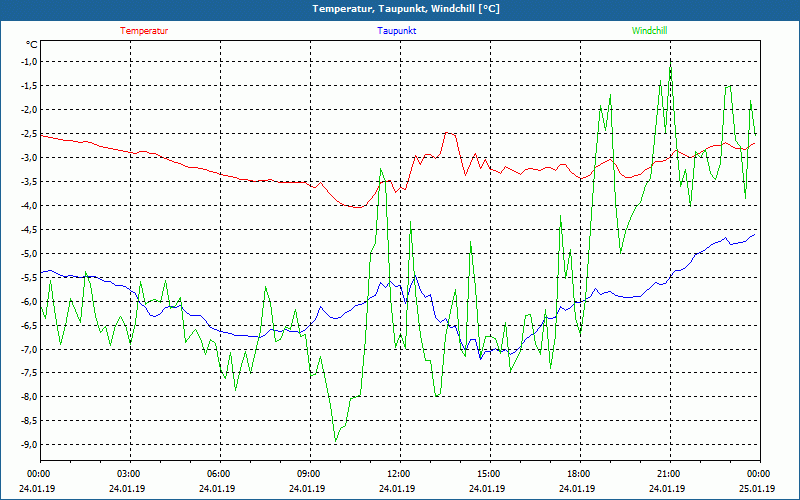
Task: Click the 06:00 time axis label
Action: tap(217, 474)
